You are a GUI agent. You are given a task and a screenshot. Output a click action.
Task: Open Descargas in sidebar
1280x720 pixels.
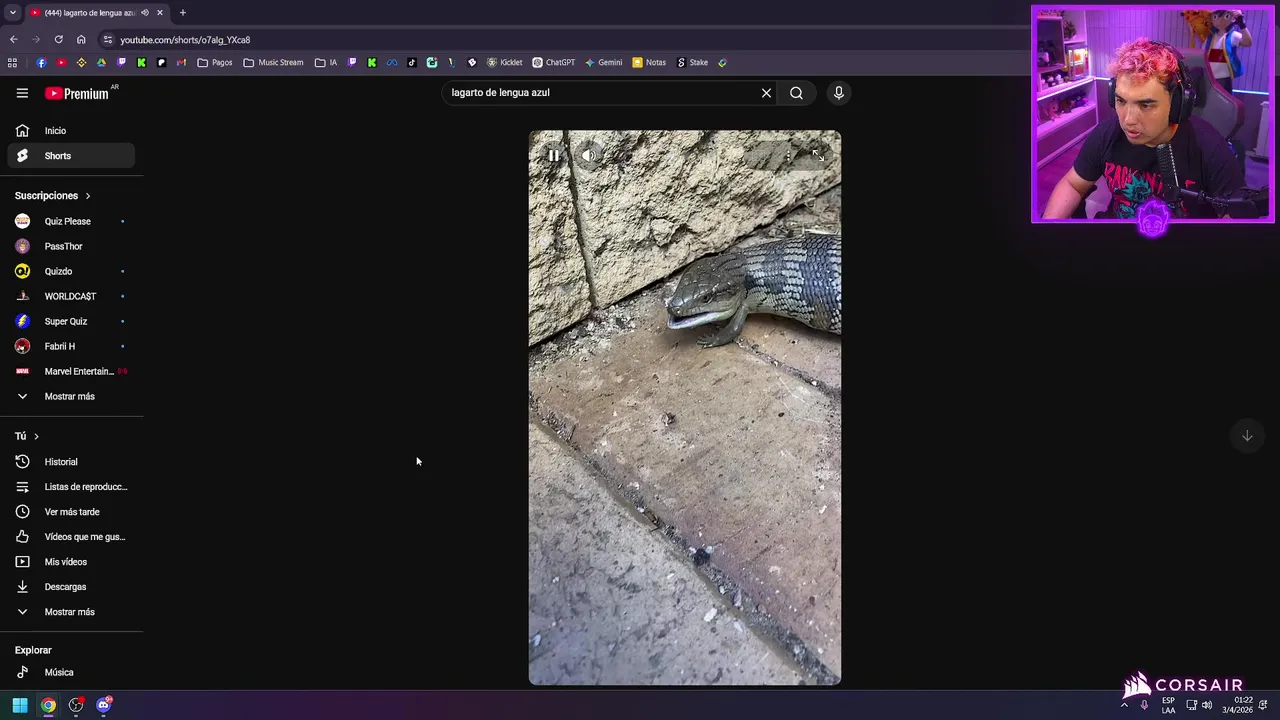(71, 587)
